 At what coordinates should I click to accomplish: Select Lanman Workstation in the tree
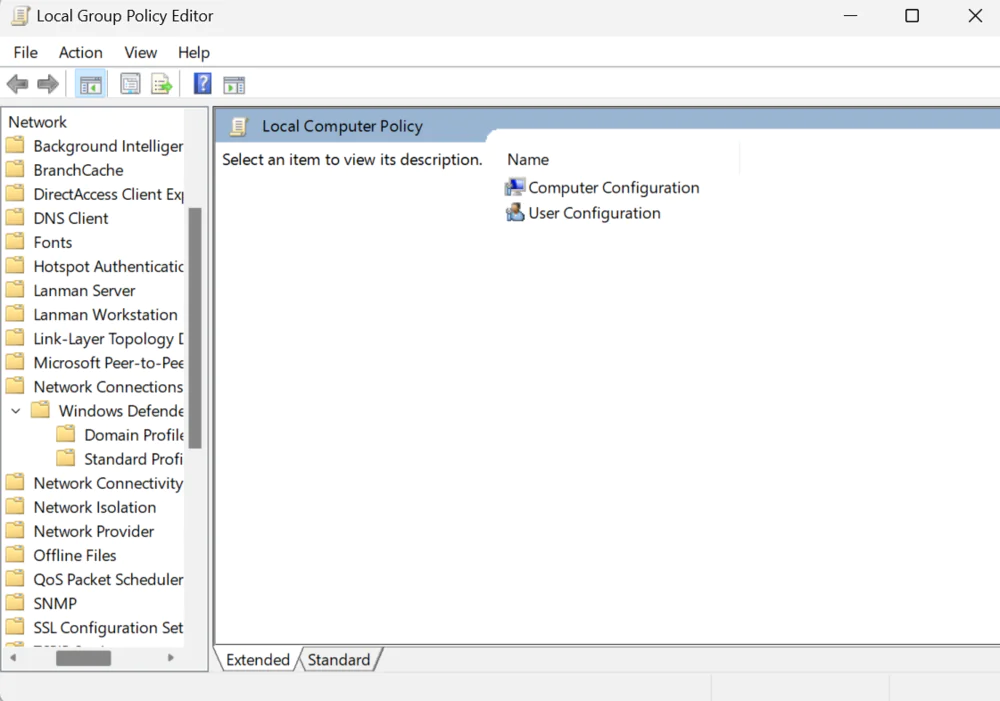[x=105, y=314]
